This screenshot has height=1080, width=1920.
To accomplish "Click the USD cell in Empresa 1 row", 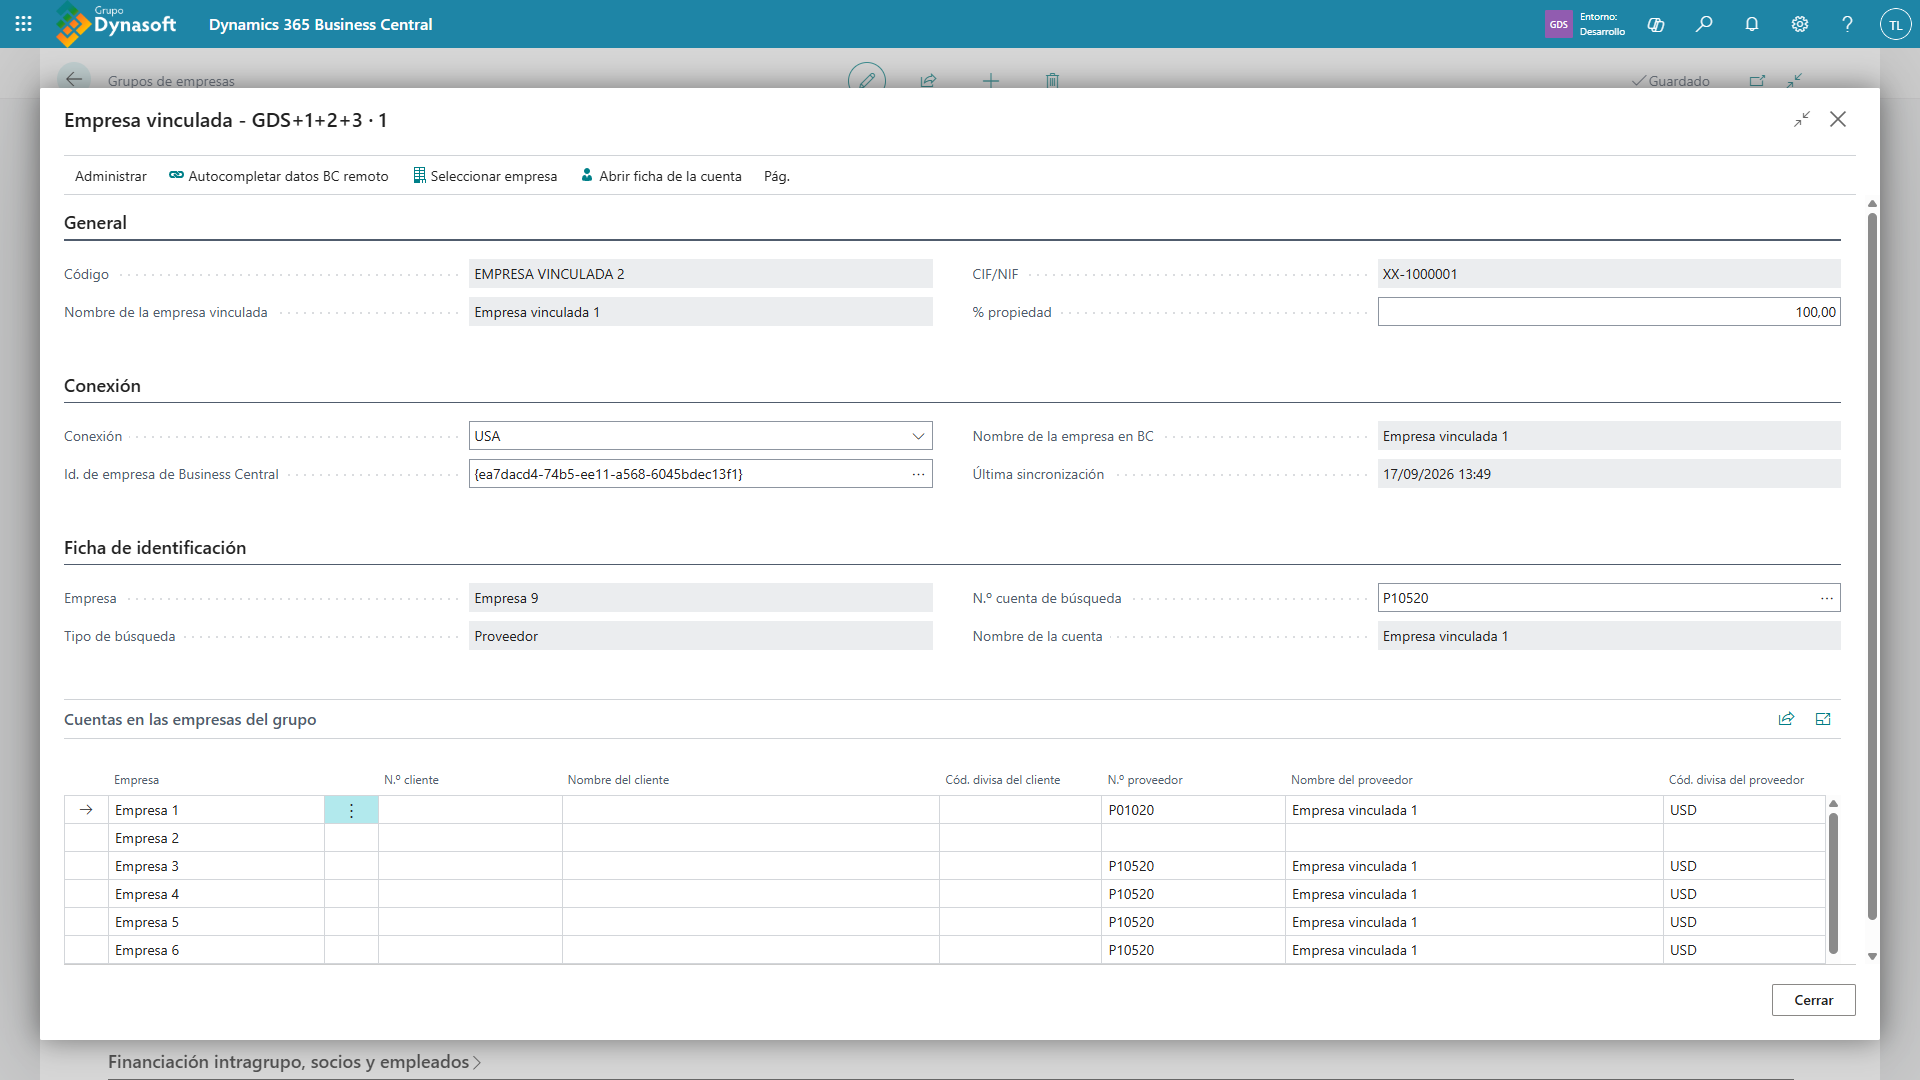I will (1744, 810).
